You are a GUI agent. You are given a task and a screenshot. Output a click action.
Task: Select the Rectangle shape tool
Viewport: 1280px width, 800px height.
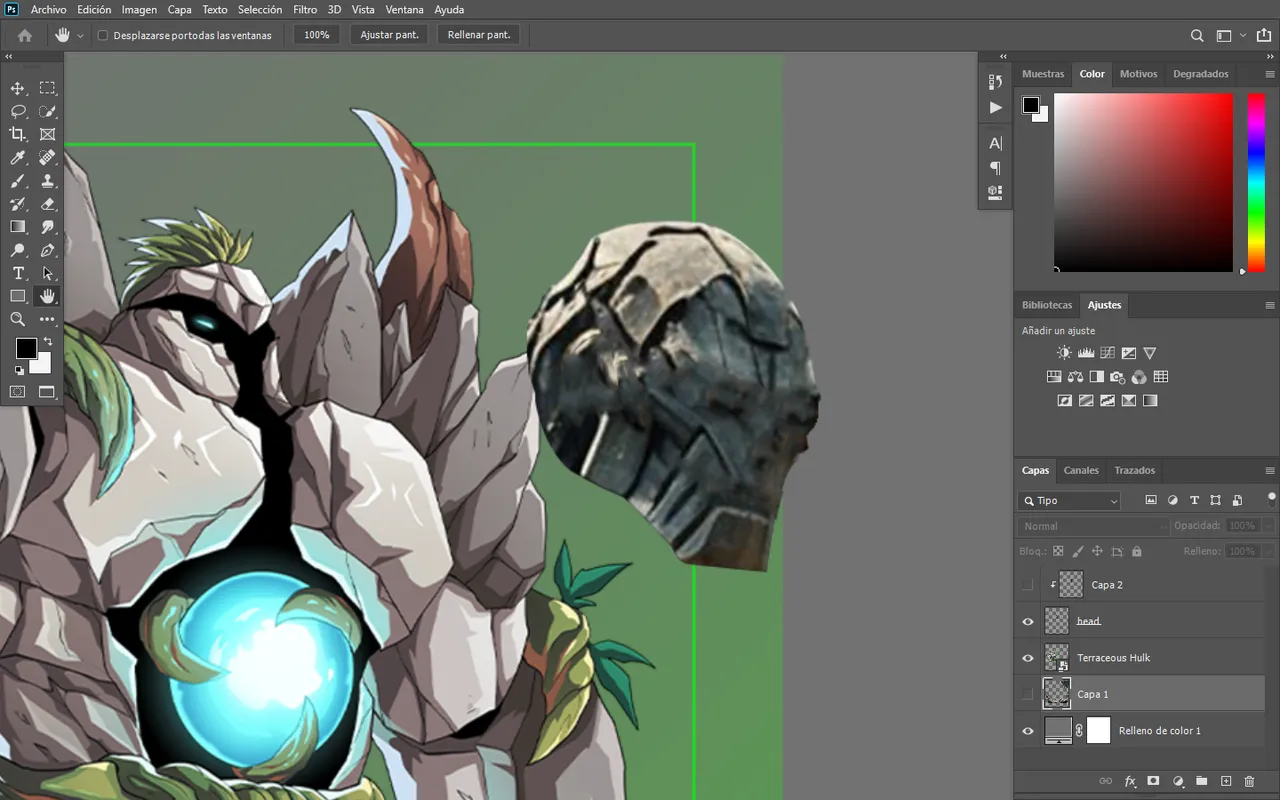coord(18,296)
